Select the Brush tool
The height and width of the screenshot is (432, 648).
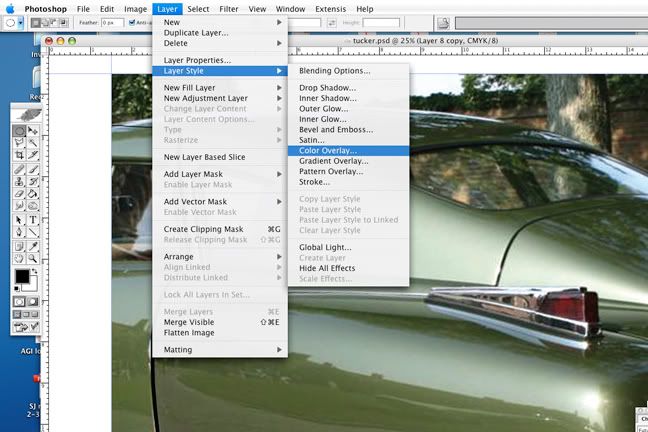33,169
